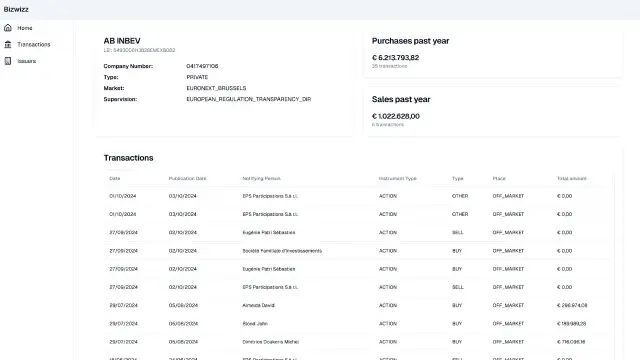
Task: Click ACTION instrument in Blood John row
Action: pyautogui.click(x=388, y=324)
